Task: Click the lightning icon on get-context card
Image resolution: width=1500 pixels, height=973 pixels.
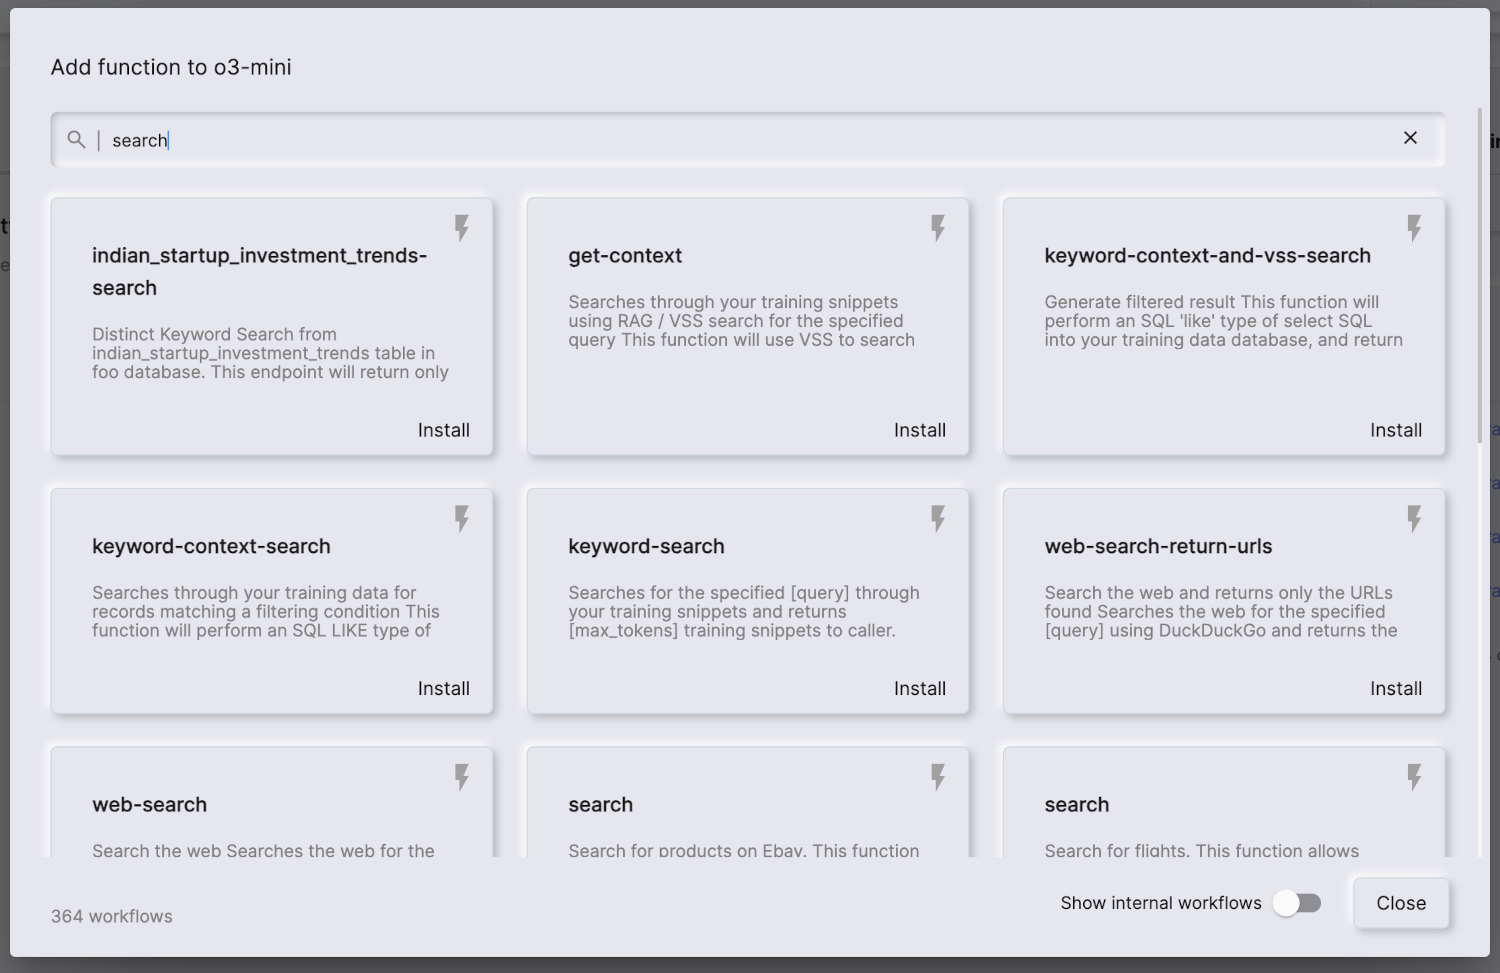Action: (938, 228)
